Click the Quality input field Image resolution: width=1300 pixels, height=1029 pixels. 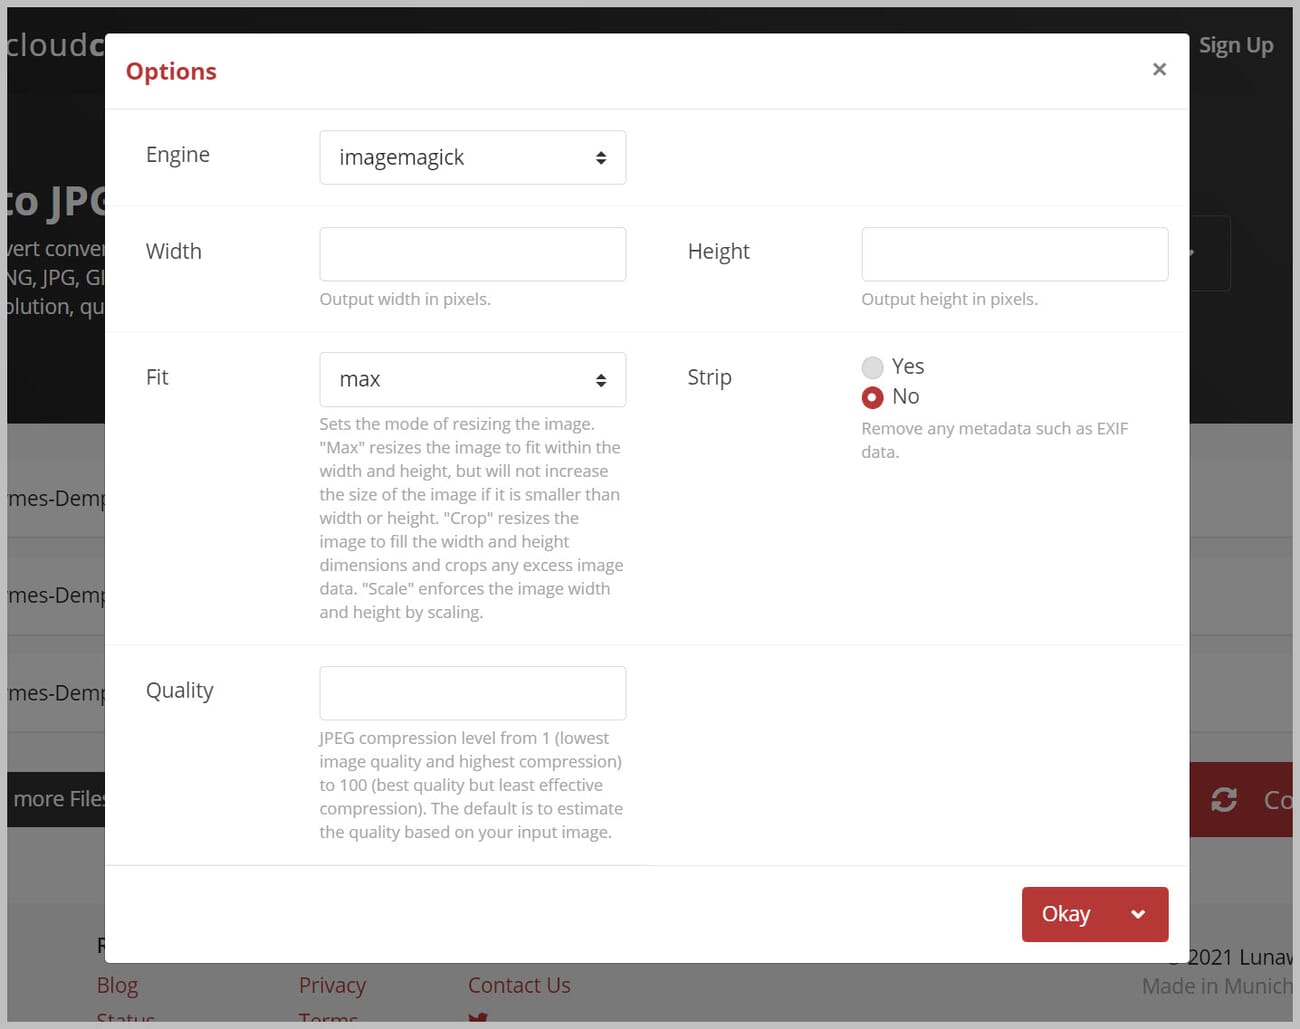point(472,692)
